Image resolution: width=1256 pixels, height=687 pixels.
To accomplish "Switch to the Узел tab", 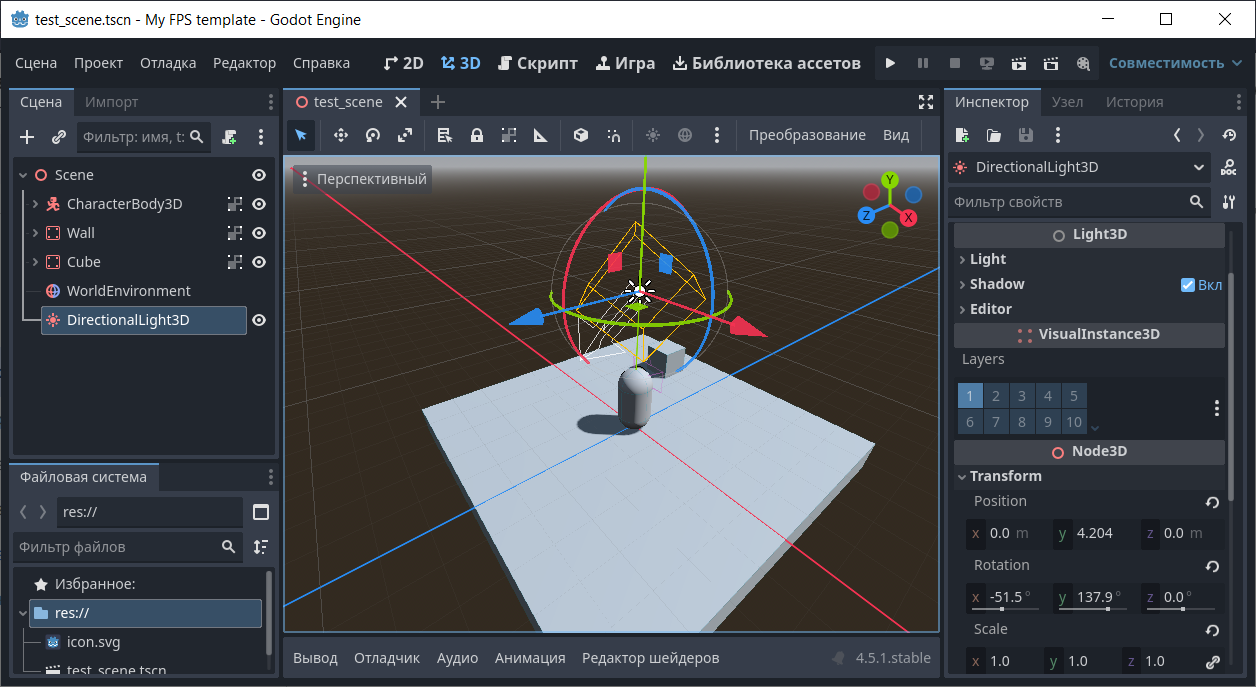I will [x=1067, y=102].
